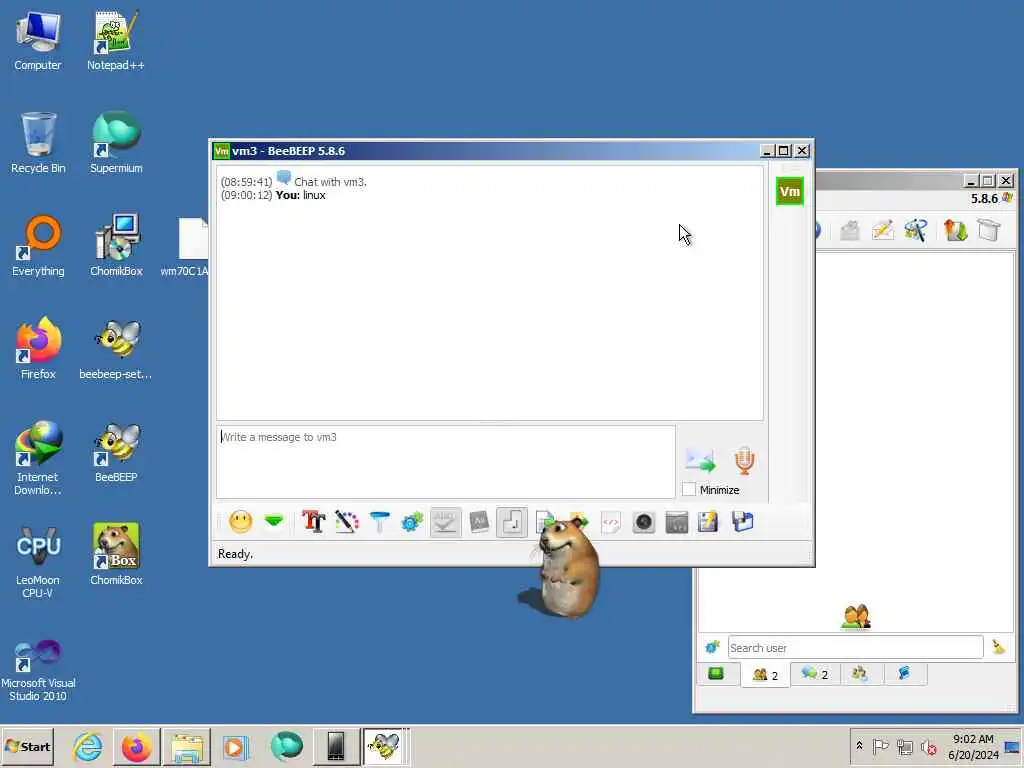Select the beebeep-setup installer desktop icon
The image size is (1024, 768).
(116, 349)
